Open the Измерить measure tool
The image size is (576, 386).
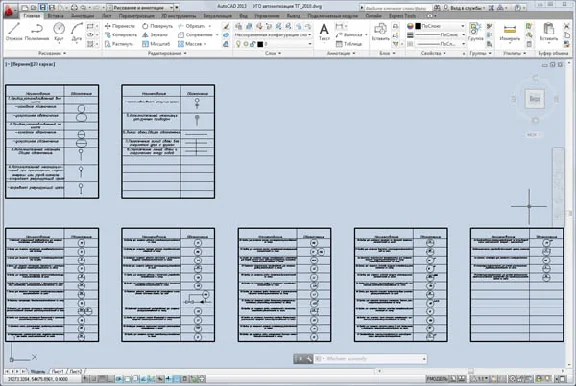(510, 32)
